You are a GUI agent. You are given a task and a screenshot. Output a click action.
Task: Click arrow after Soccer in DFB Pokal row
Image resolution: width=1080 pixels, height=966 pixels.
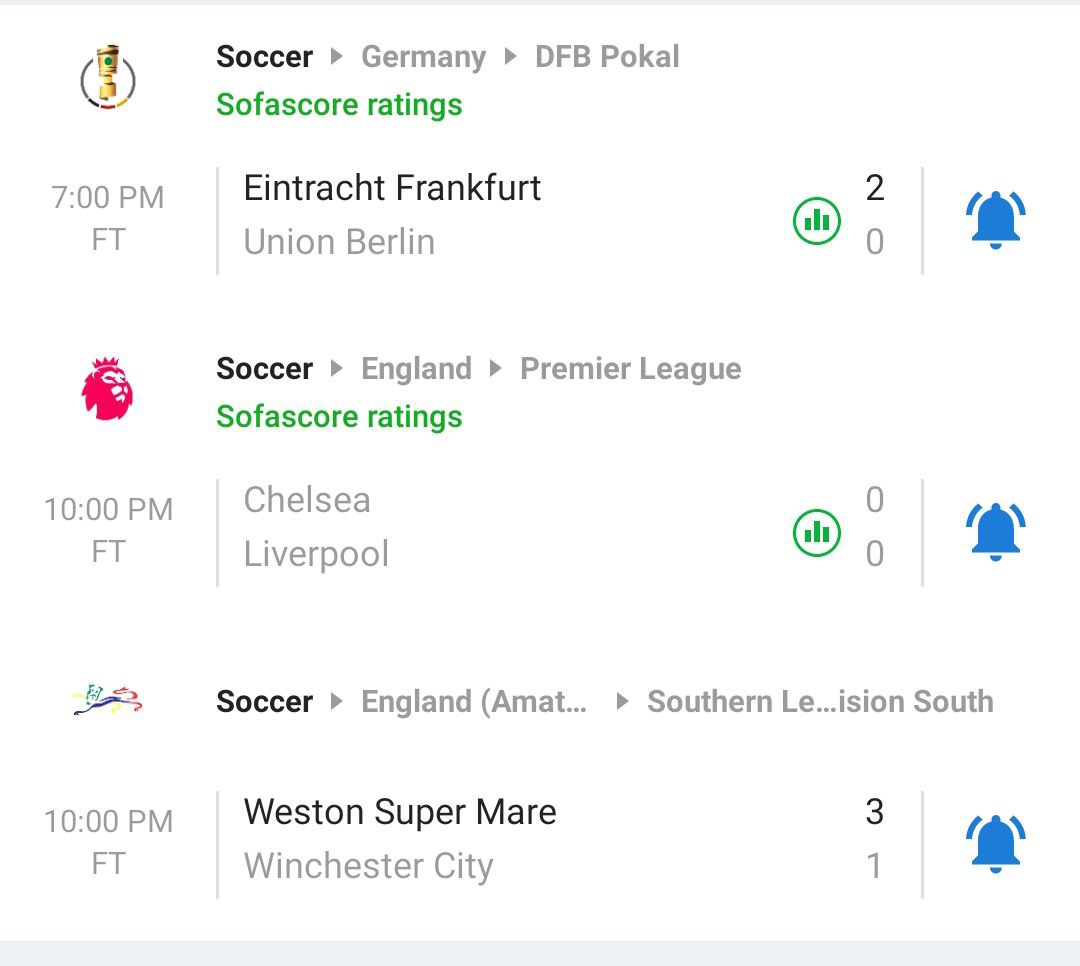pyautogui.click(x=337, y=57)
